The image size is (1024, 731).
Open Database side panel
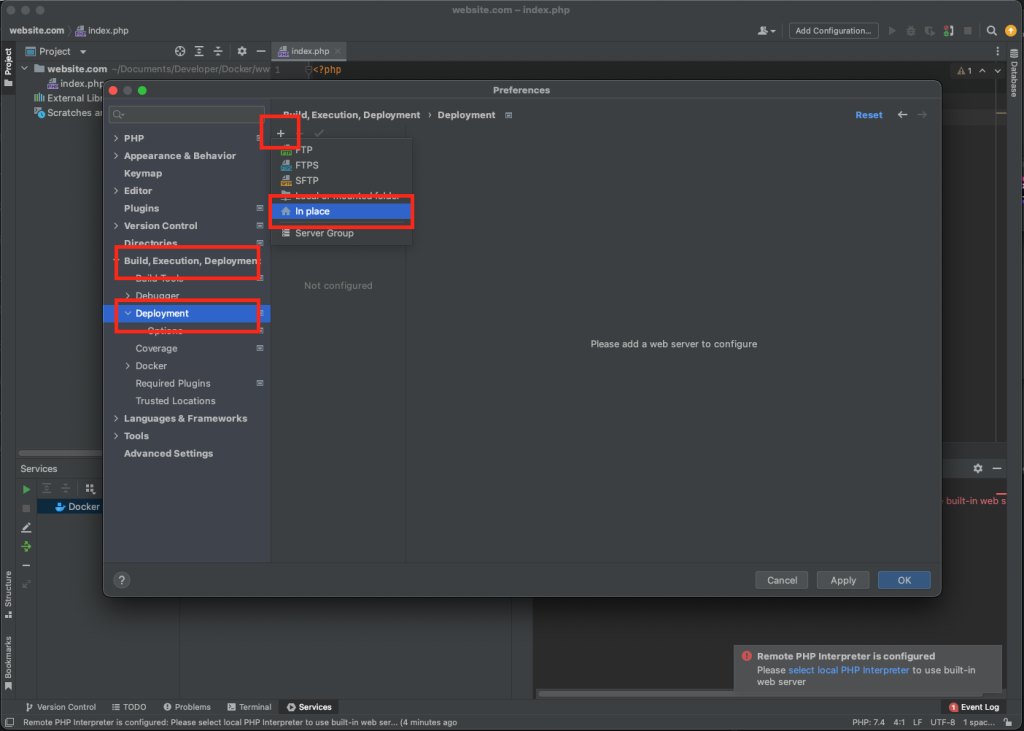[x=1014, y=72]
